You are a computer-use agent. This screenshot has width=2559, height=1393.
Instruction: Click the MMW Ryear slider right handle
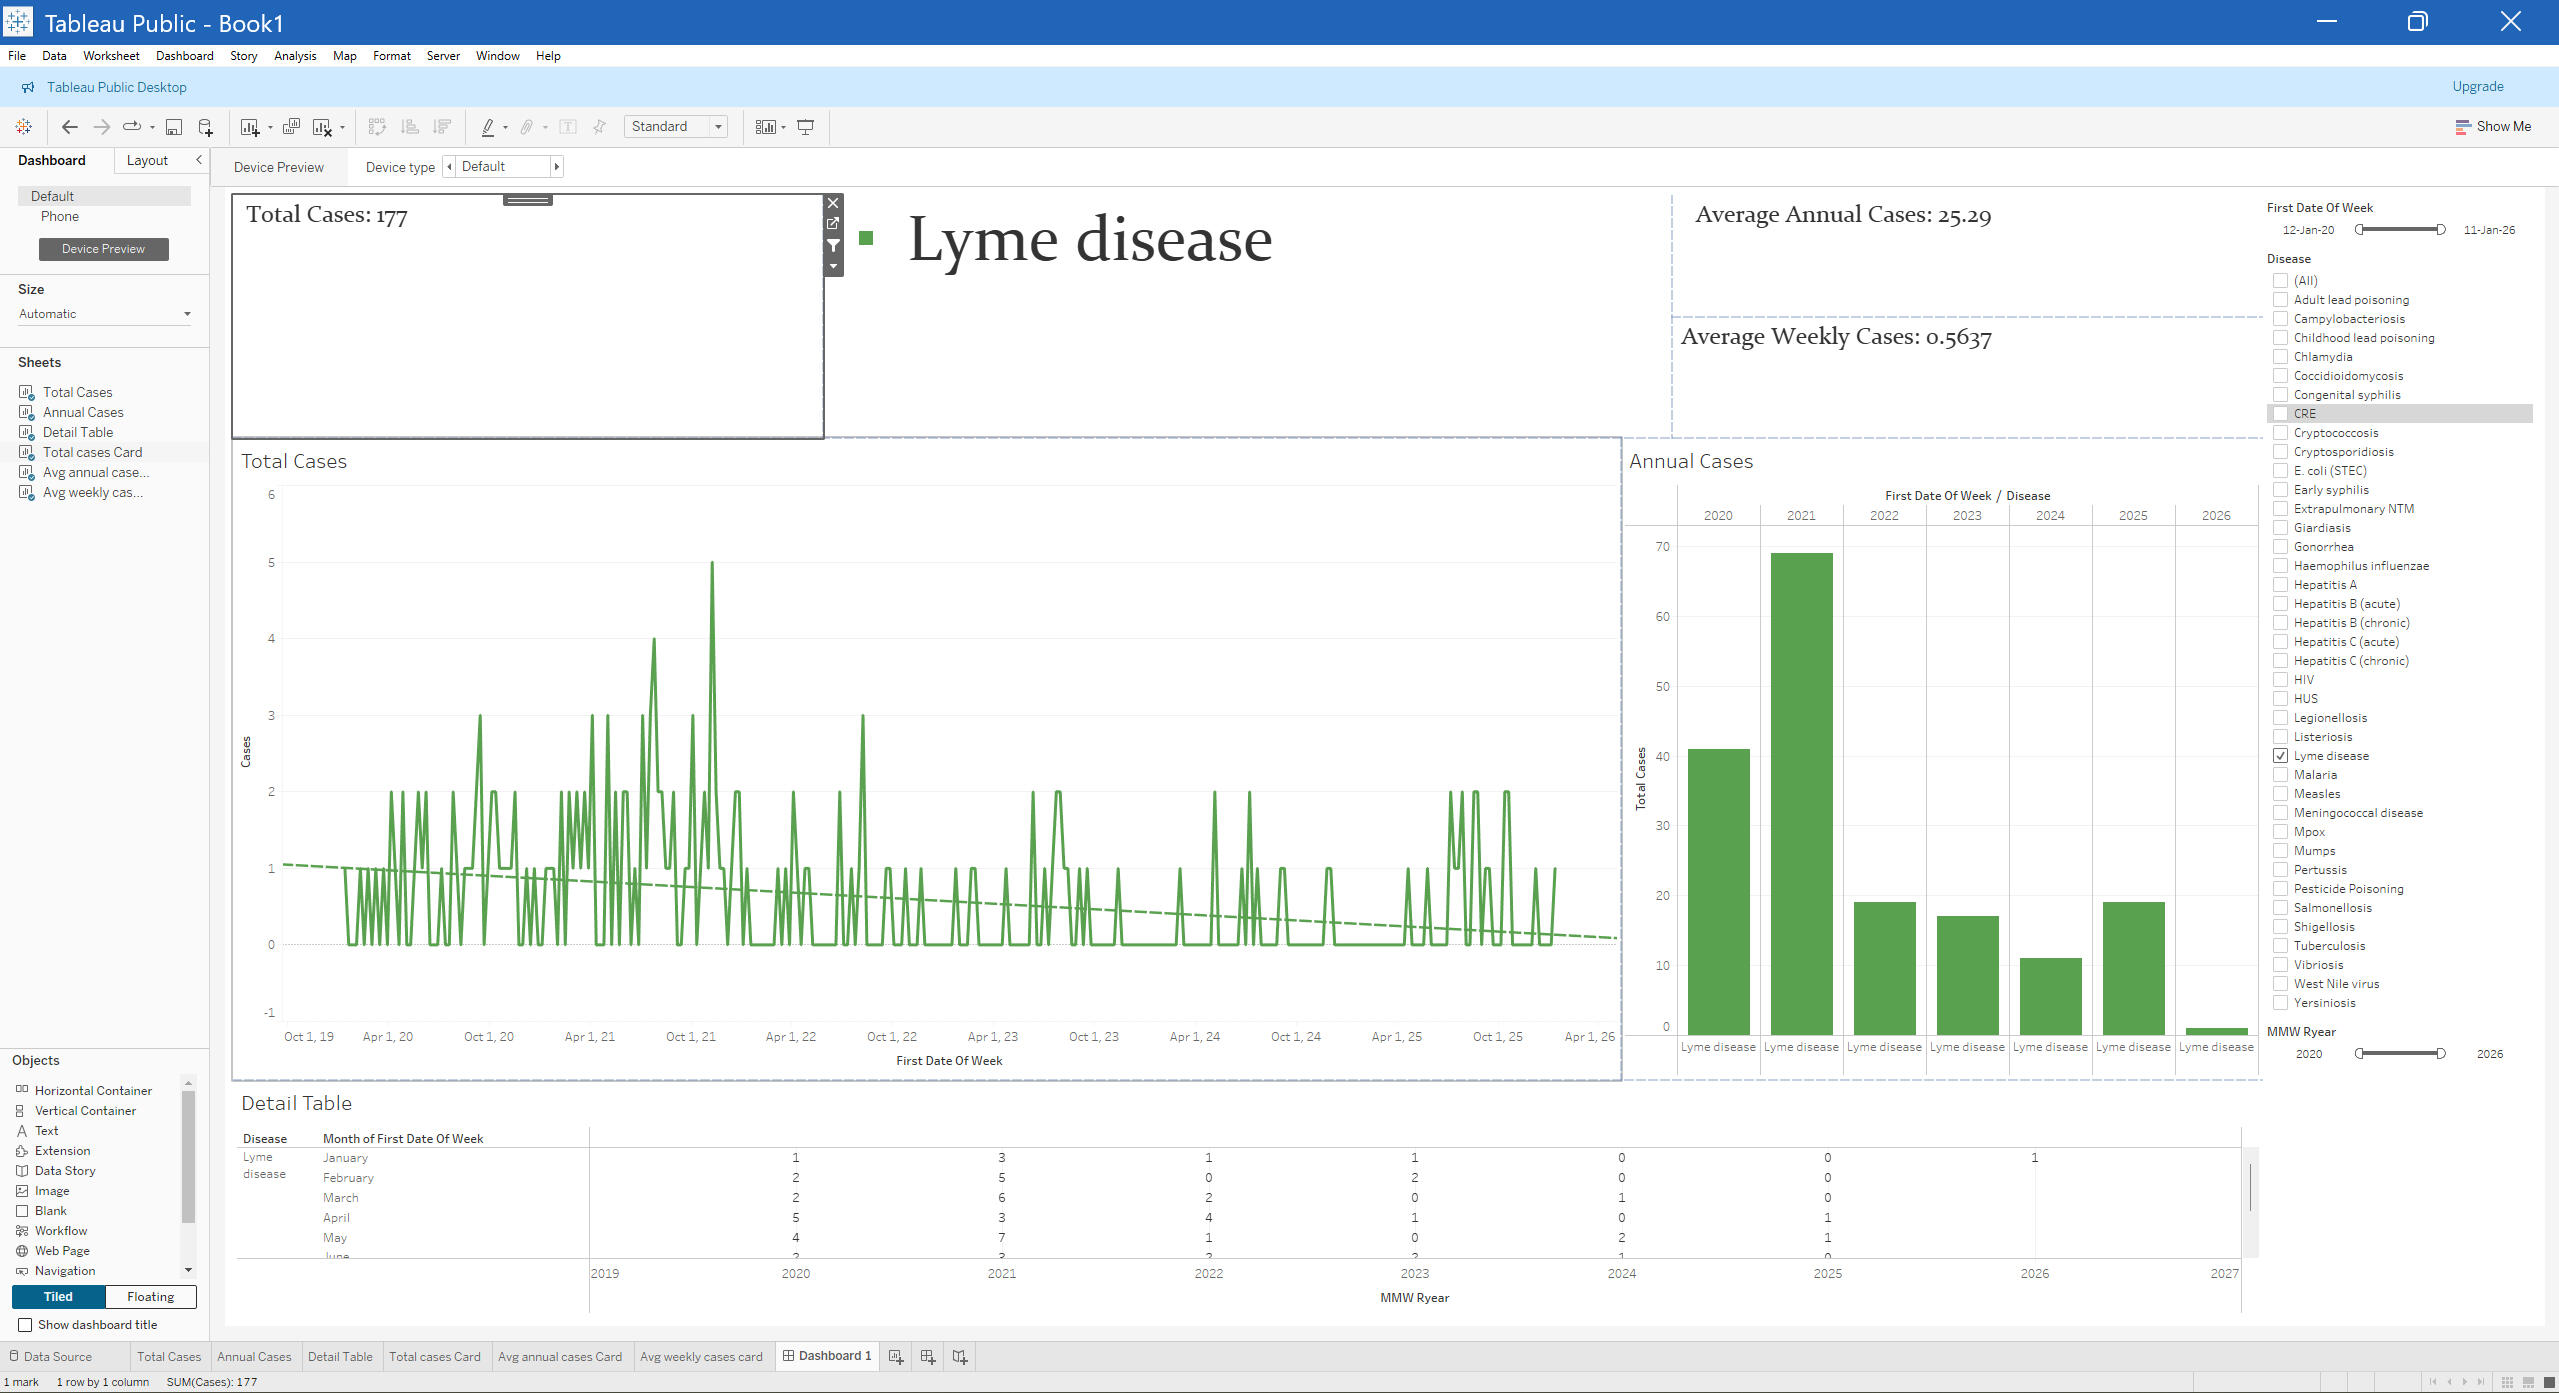point(2441,1054)
